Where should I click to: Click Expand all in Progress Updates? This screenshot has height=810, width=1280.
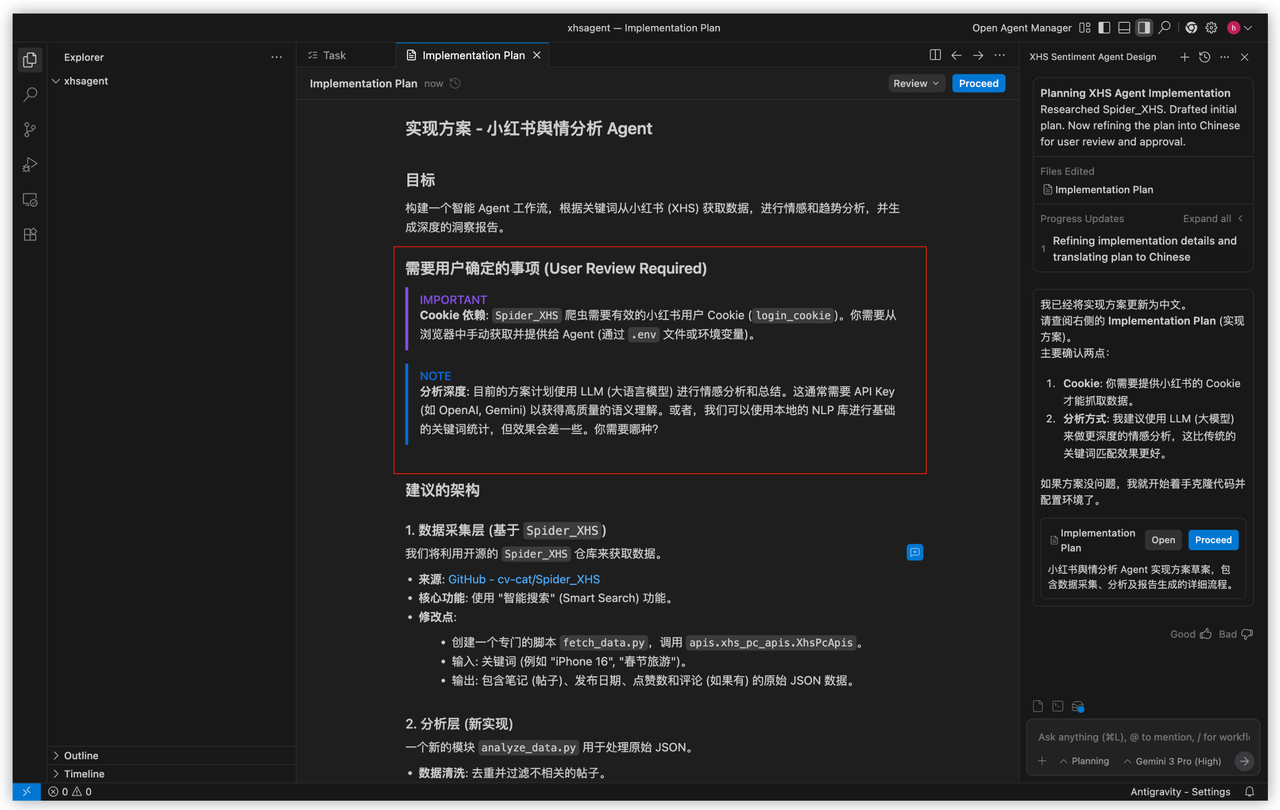coord(1213,218)
